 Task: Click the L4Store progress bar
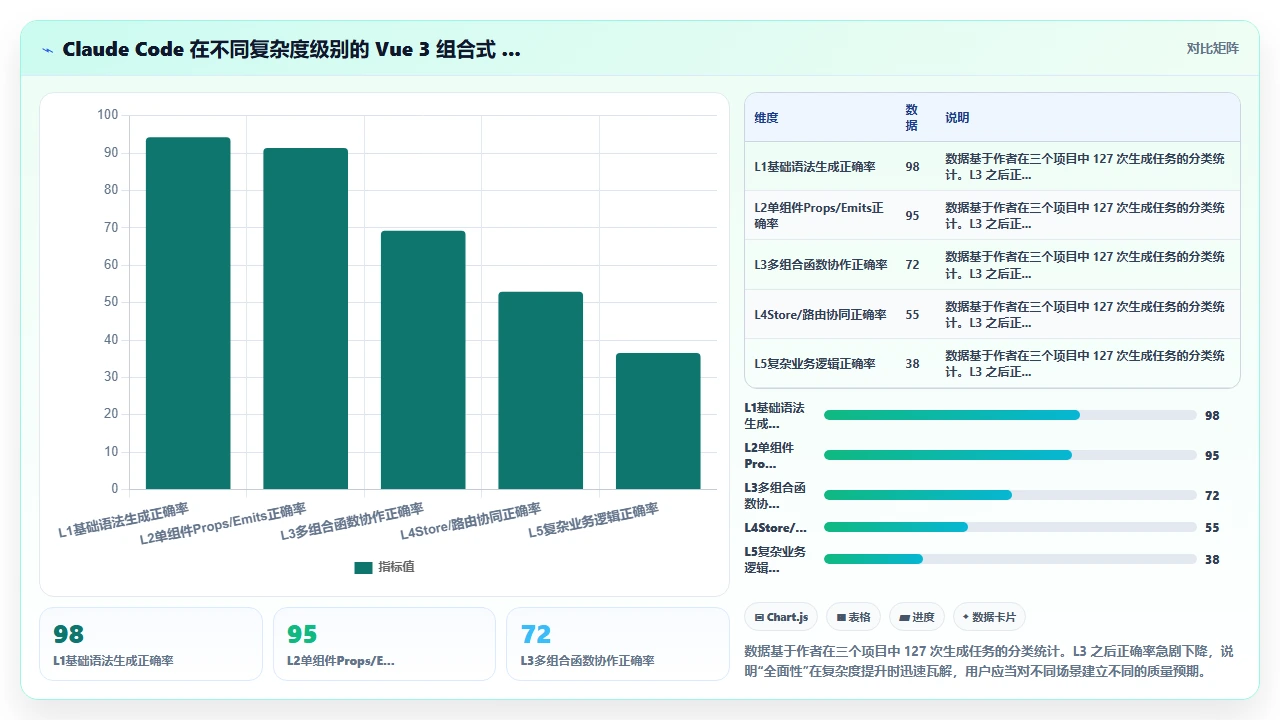pos(1010,527)
